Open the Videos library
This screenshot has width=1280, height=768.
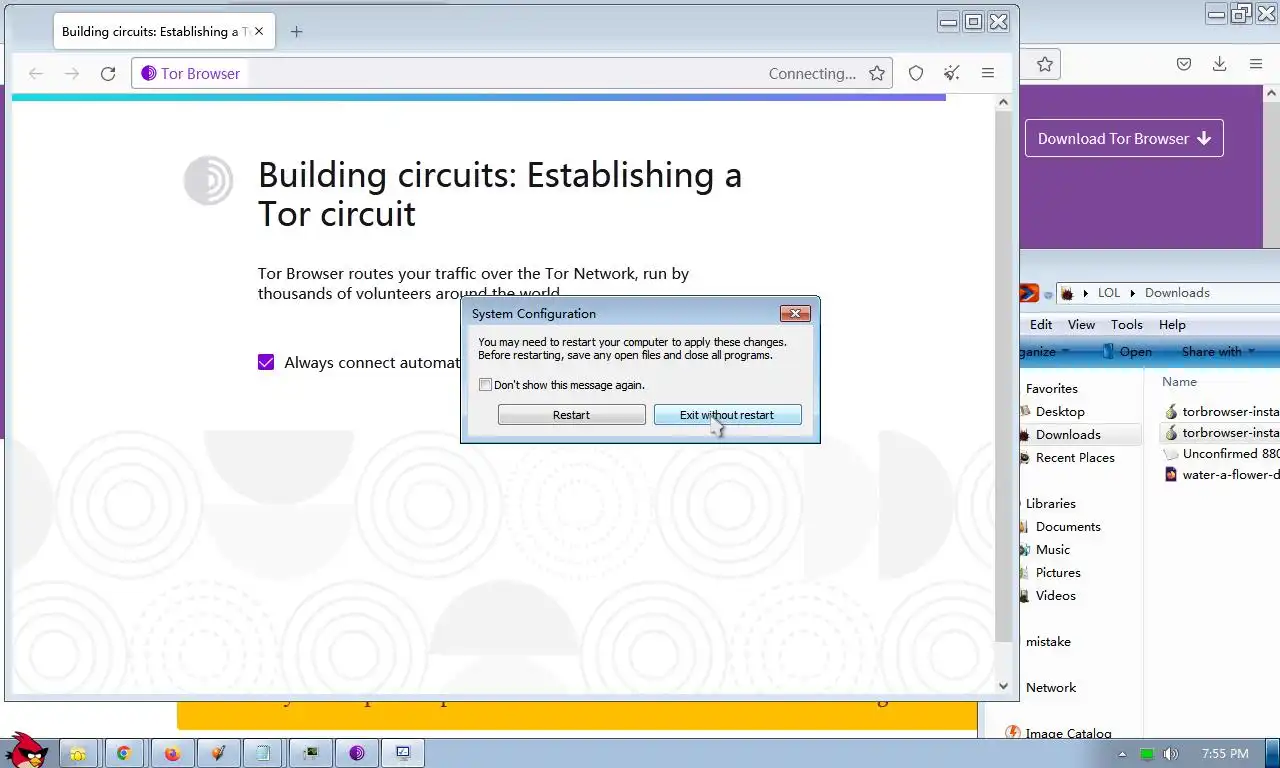1055,595
